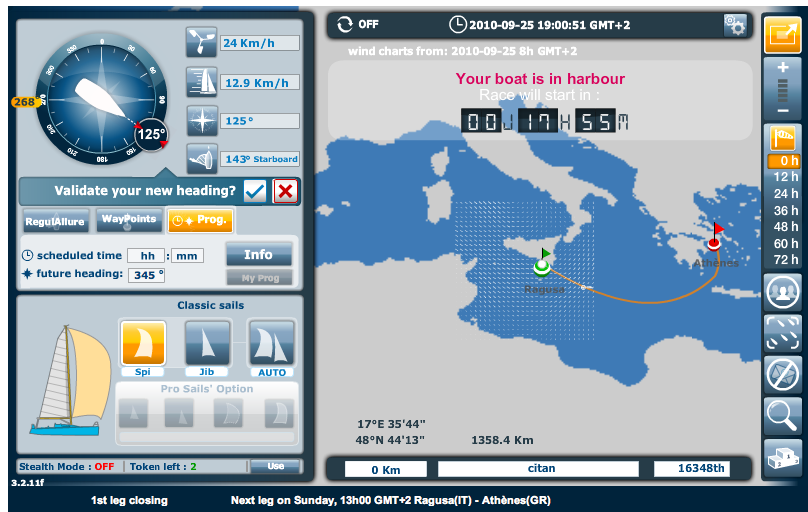Click the wind speed propeller icon
The height and width of the screenshot is (512, 808).
pos(202,42)
